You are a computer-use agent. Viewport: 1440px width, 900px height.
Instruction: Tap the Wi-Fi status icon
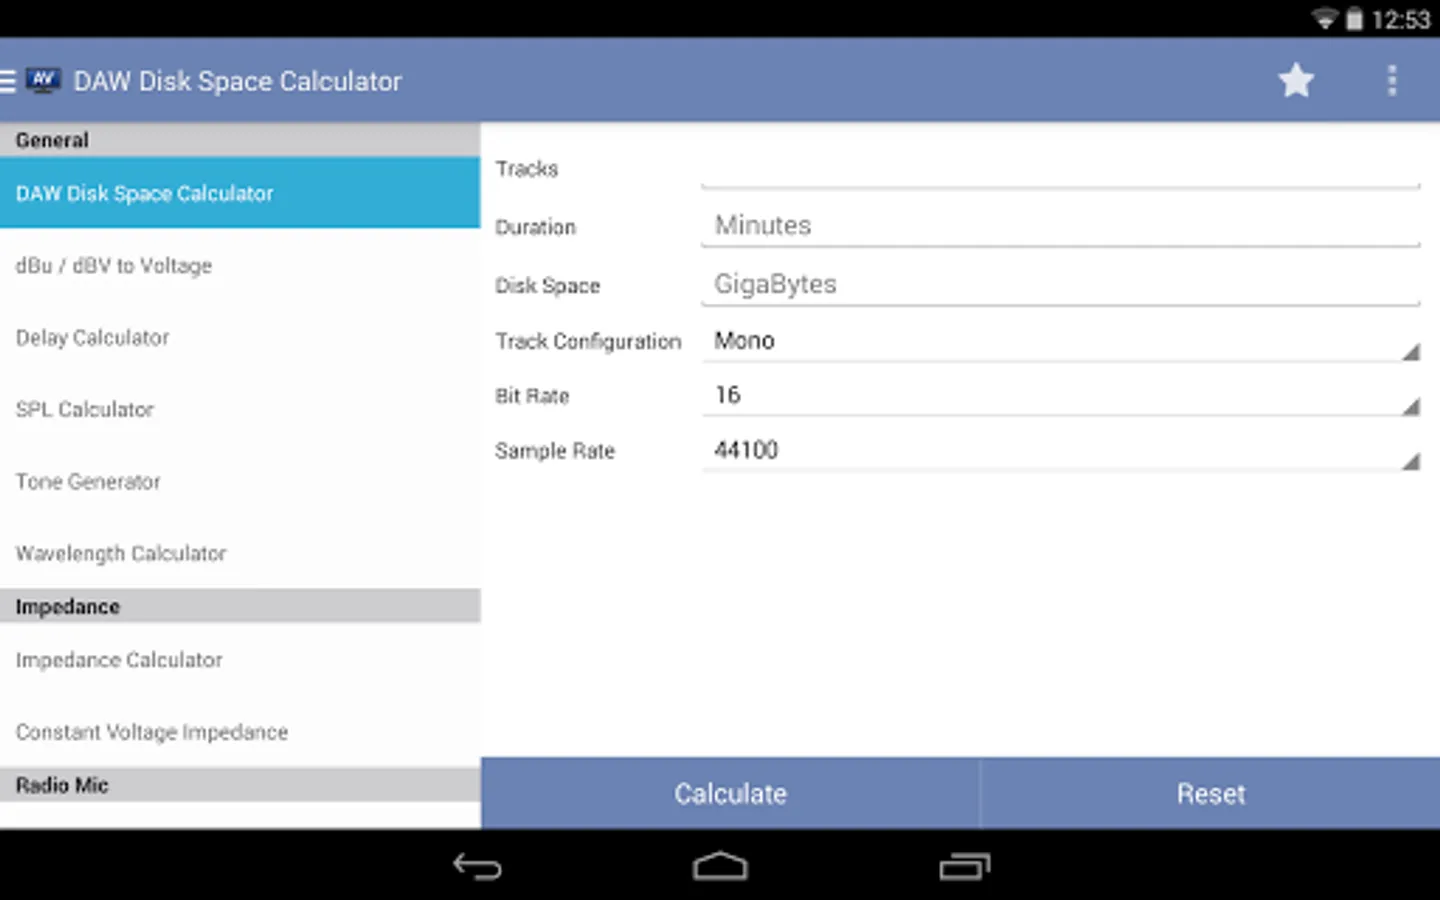click(1325, 19)
